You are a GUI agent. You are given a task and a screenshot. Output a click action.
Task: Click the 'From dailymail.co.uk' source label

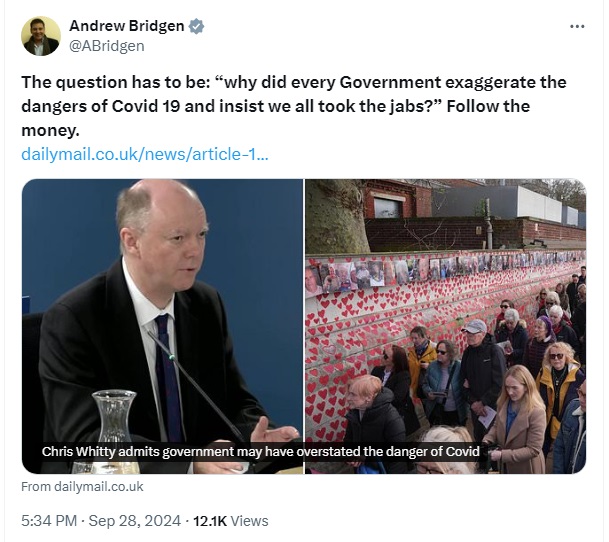82,487
